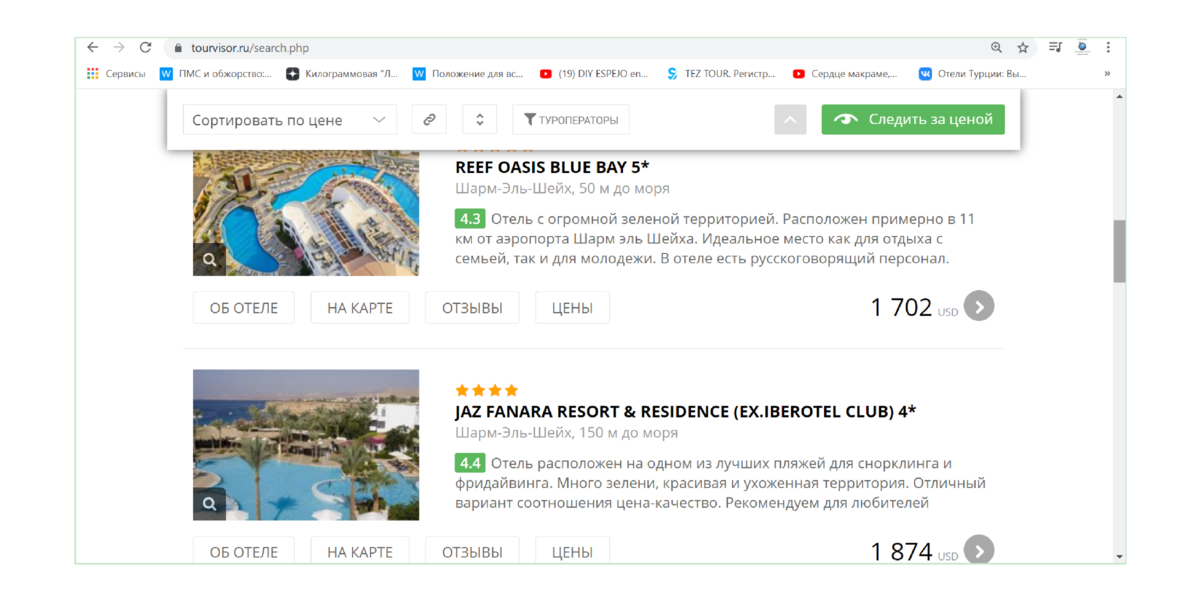
Task: Open the Килограммовая bookmark
Action: tap(343, 73)
